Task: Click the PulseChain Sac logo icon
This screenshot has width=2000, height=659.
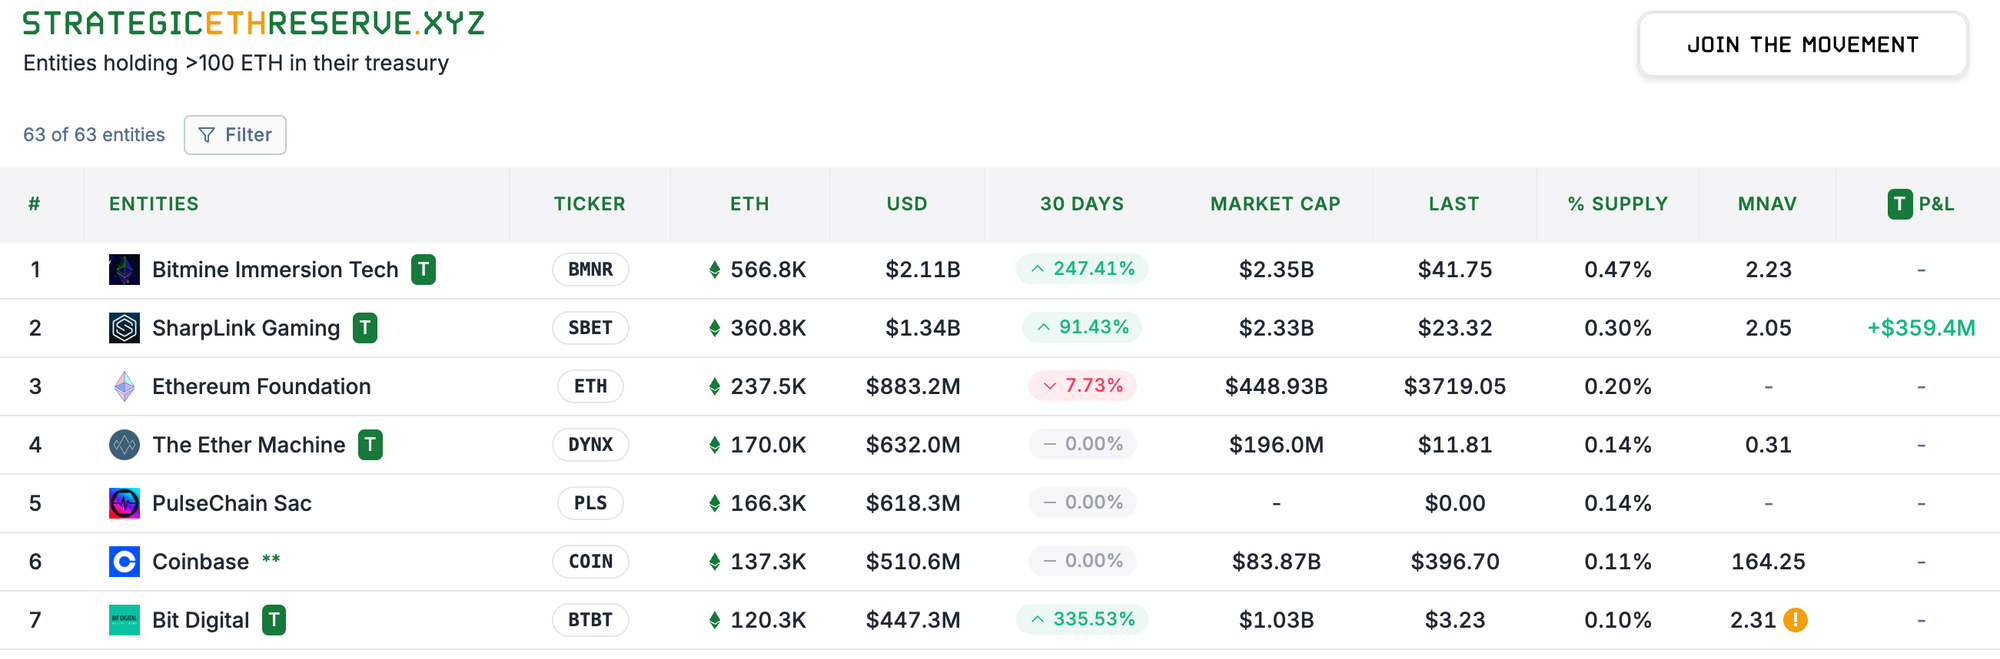Action: [124, 503]
